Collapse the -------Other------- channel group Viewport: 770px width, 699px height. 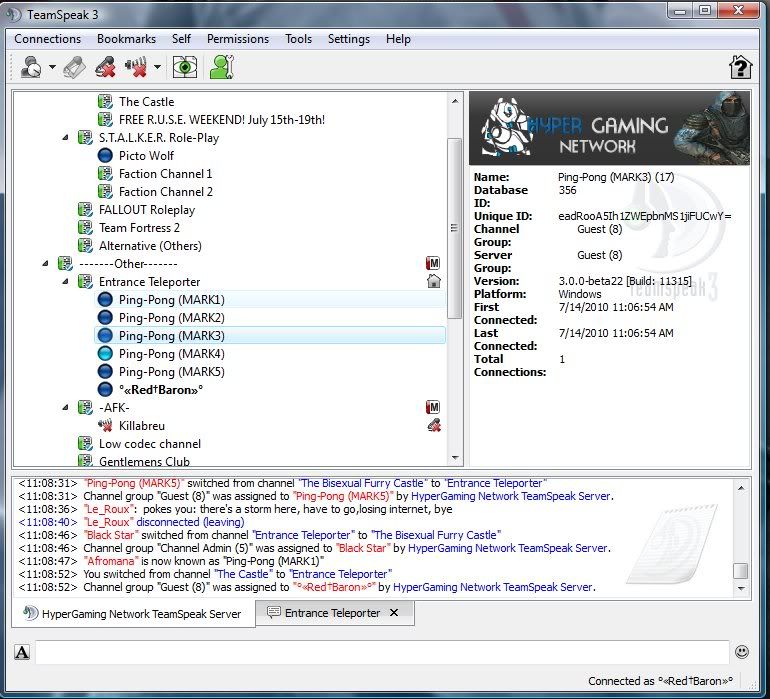click(45, 264)
